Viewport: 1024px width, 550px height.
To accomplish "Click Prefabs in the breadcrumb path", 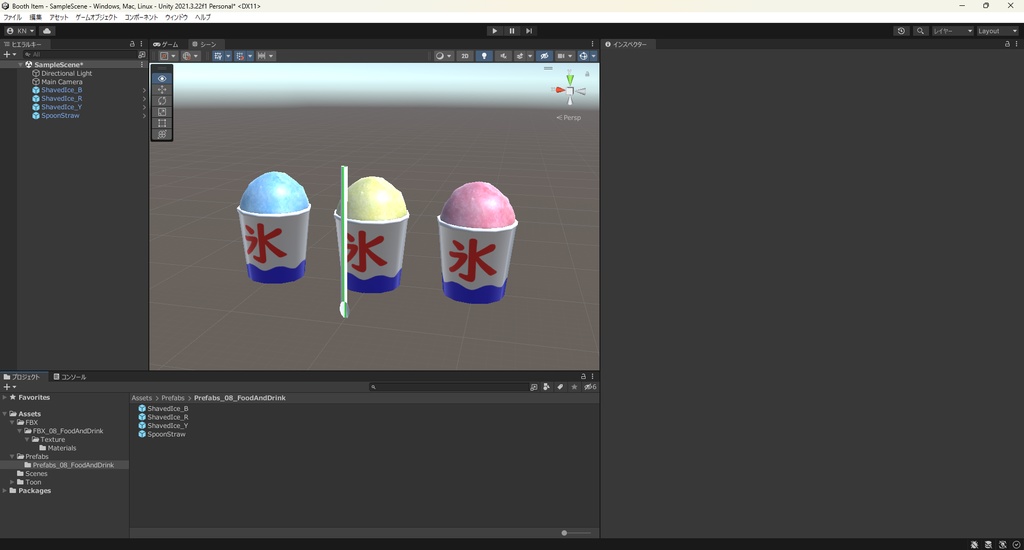I will click(x=173, y=398).
